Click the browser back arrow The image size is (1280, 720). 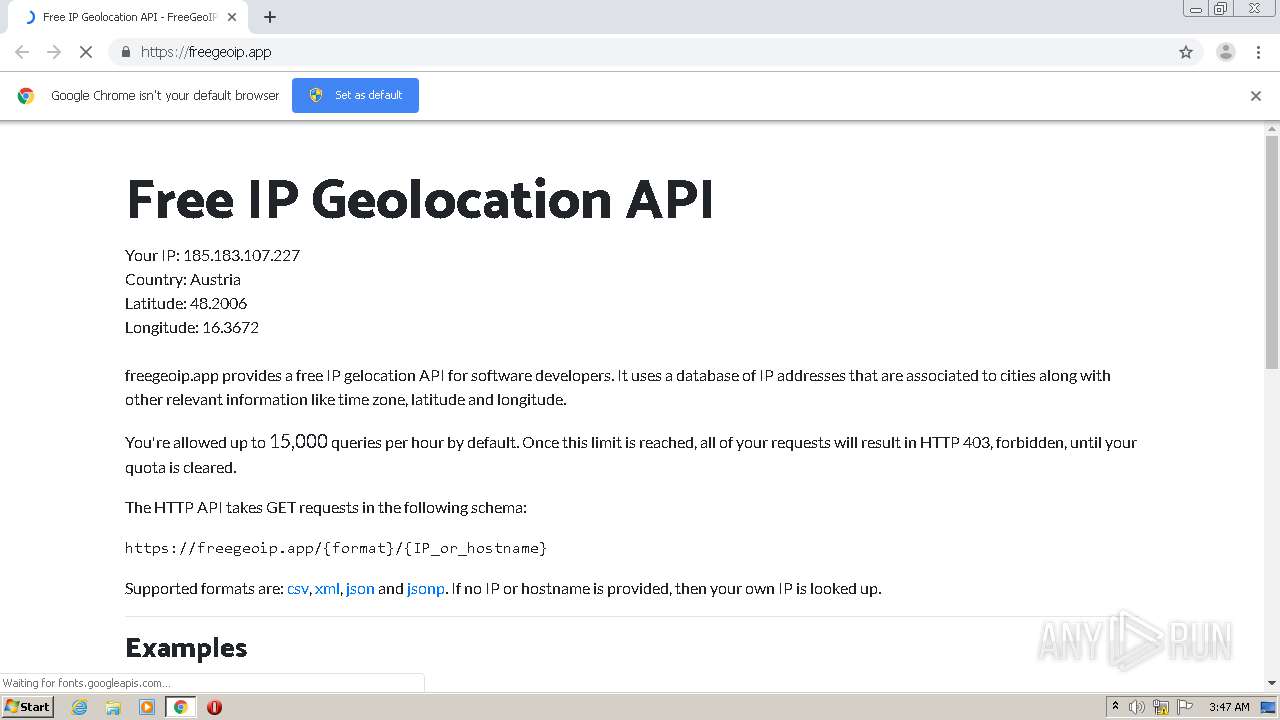(x=22, y=52)
